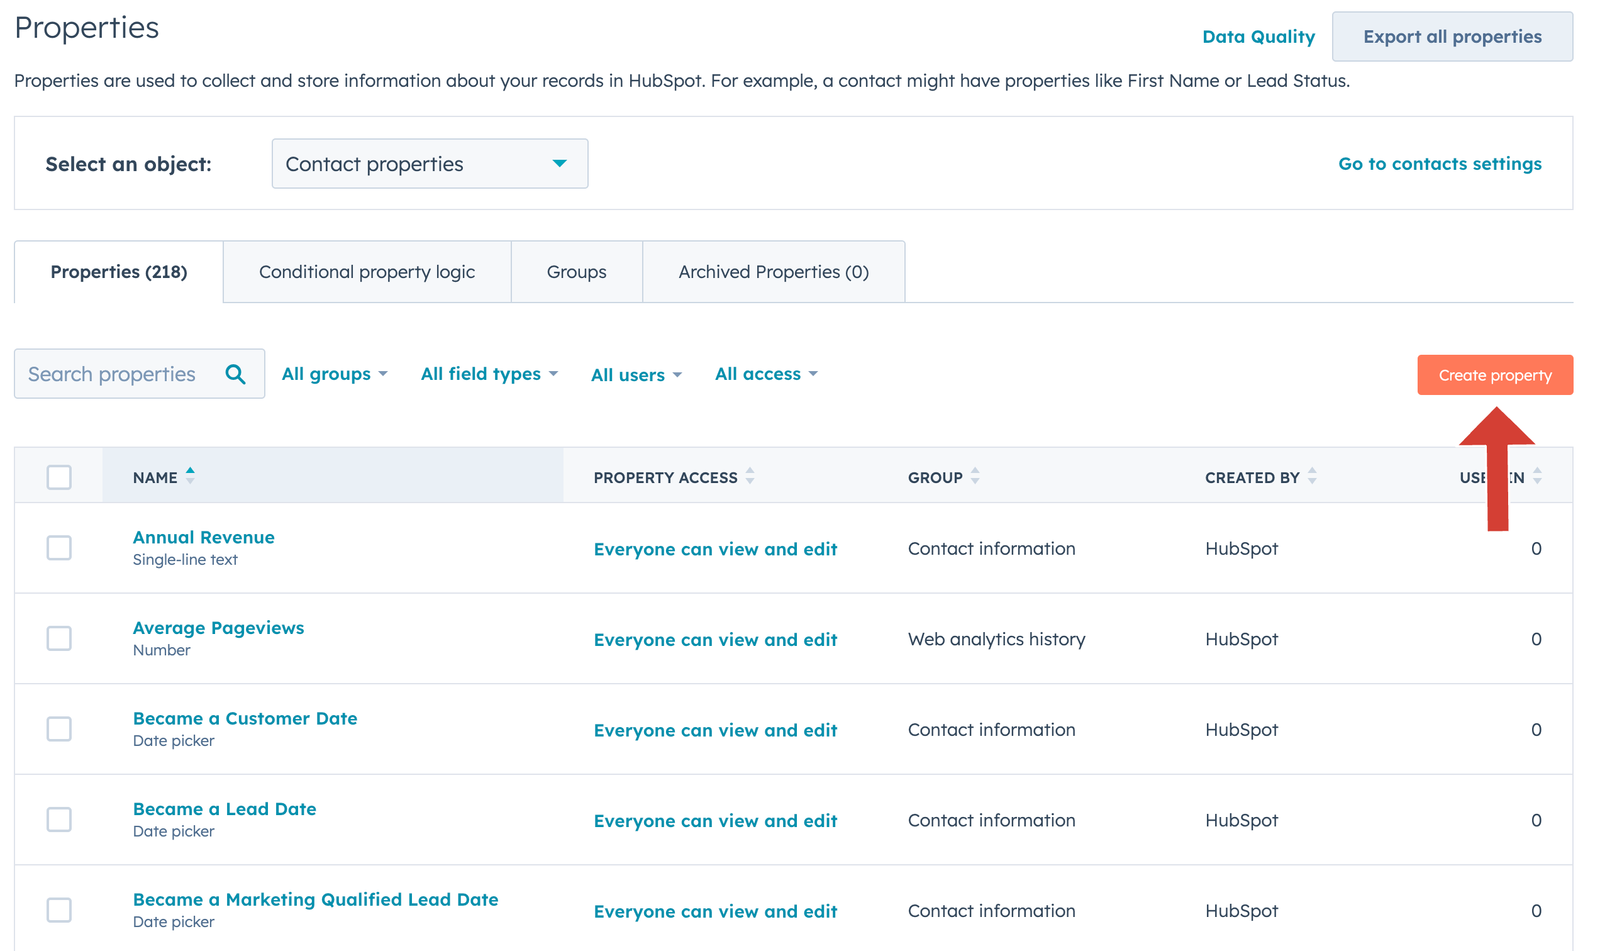Click the search magnifier icon
The image size is (1600, 951).
point(236,373)
